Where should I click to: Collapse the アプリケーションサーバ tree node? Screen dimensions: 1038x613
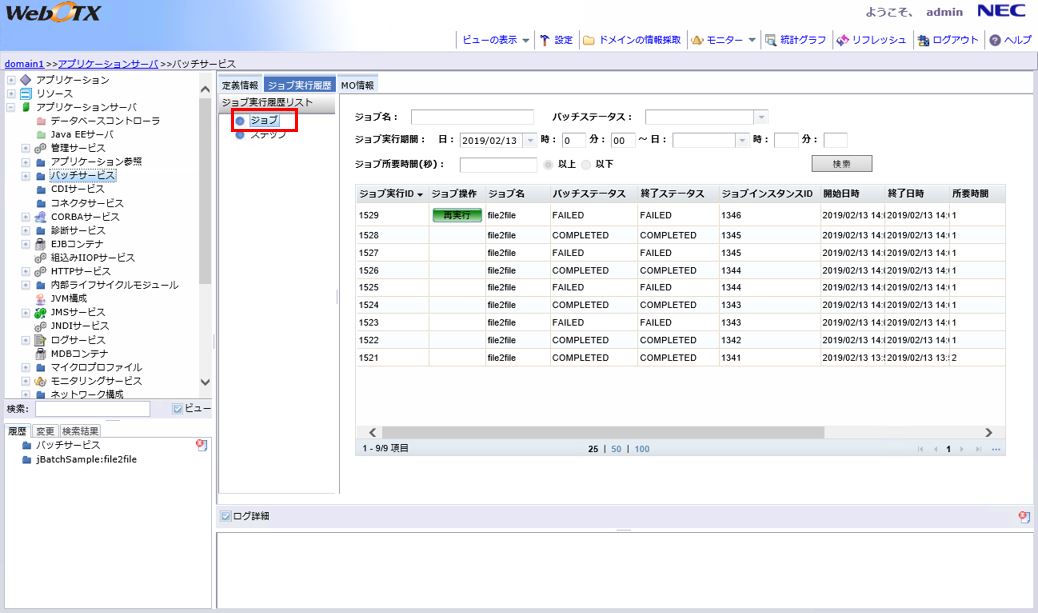(10, 107)
